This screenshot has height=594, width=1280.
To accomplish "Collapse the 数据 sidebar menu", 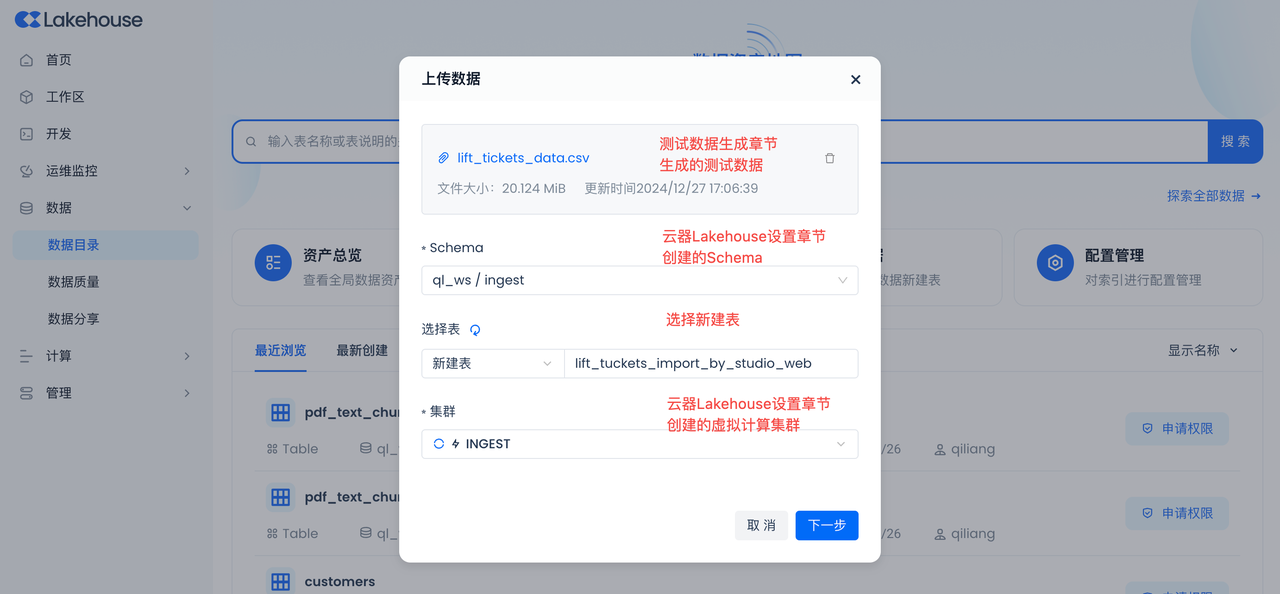I will (105, 208).
